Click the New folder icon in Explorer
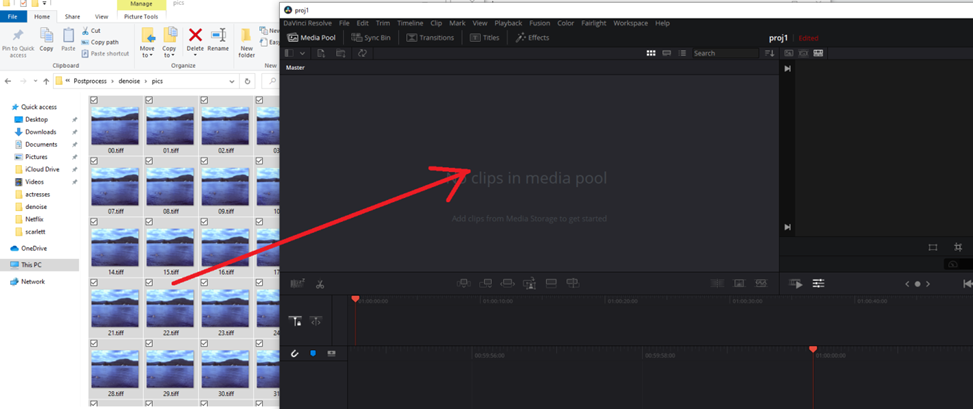The width and height of the screenshot is (973, 409). [247, 43]
